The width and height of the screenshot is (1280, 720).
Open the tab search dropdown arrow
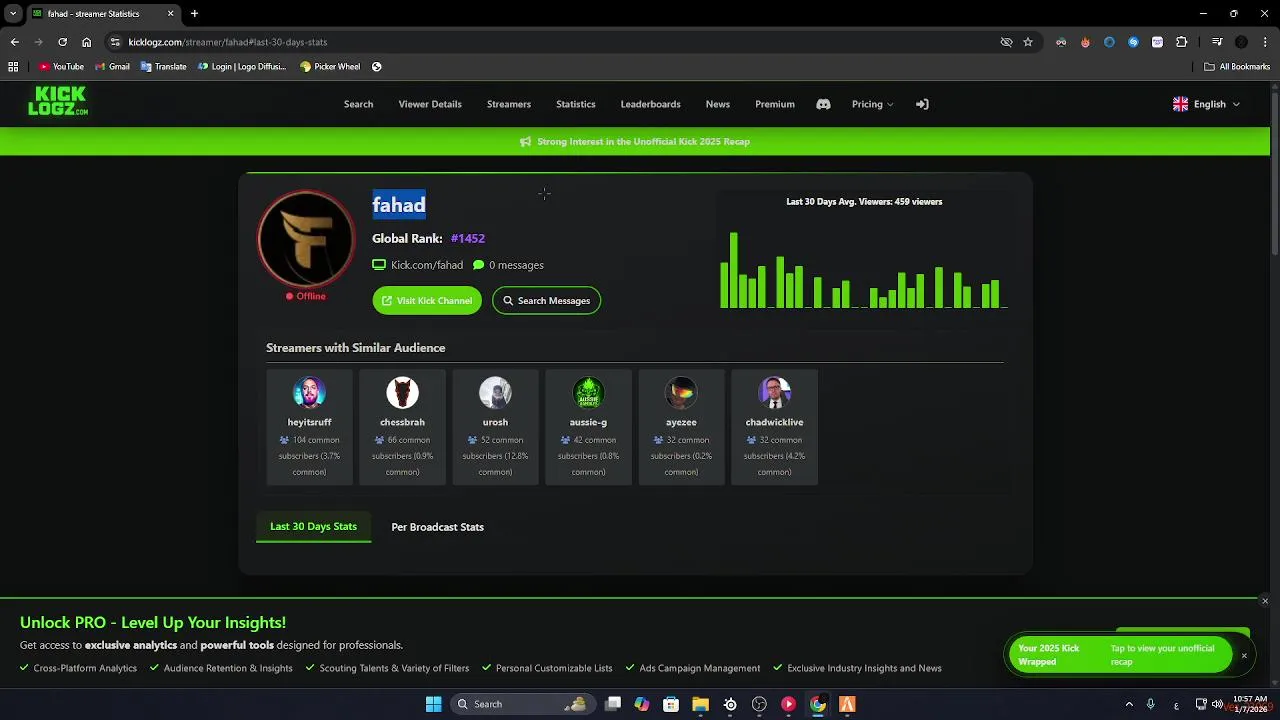click(x=13, y=14)
